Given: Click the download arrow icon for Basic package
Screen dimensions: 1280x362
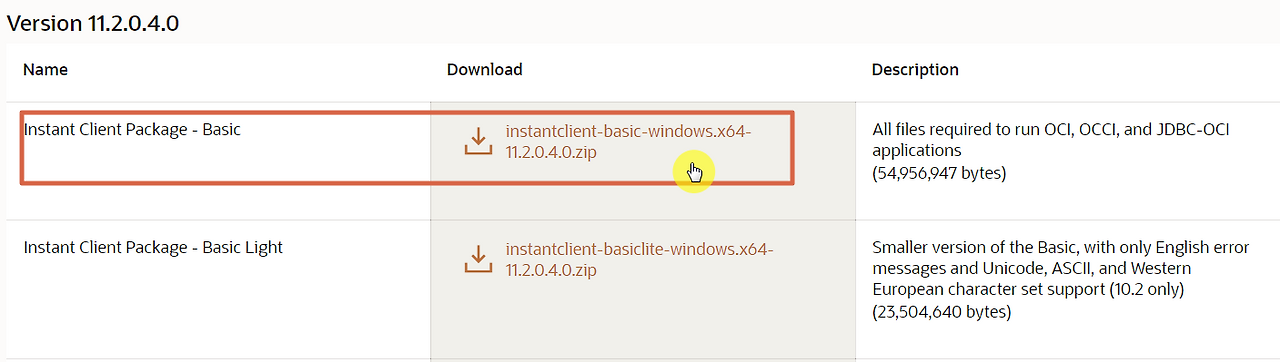Looking at the screenshot, I should click(478, 141).
